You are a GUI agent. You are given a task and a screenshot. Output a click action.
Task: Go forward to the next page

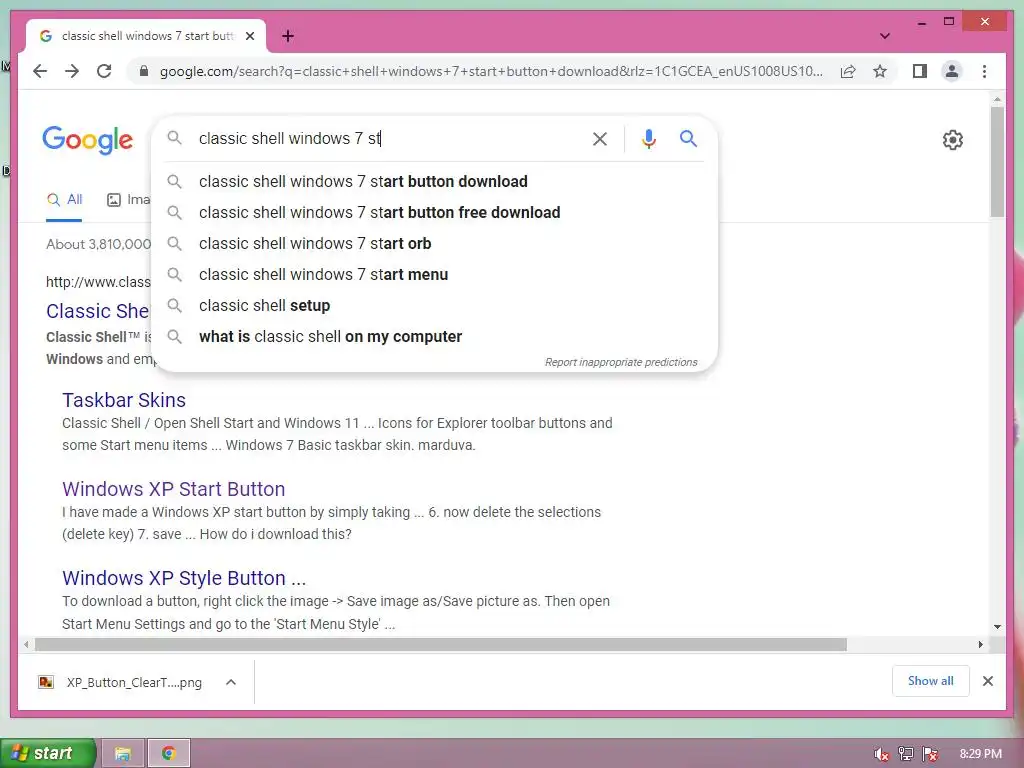click(72, 71)
